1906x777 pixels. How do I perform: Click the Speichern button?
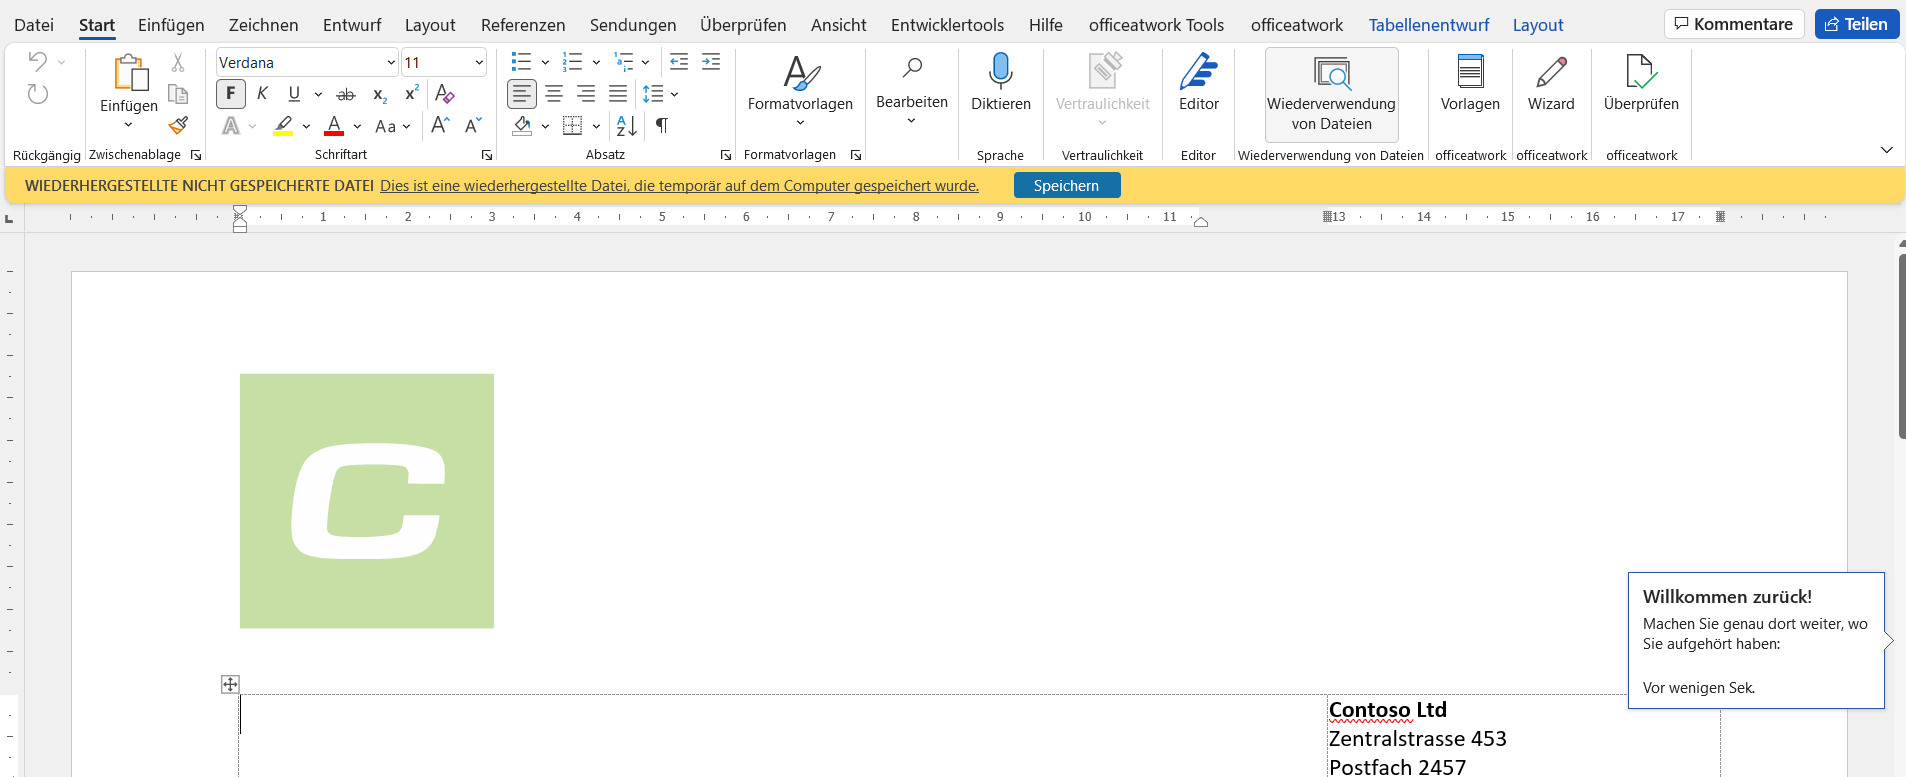pos(1066,185)
